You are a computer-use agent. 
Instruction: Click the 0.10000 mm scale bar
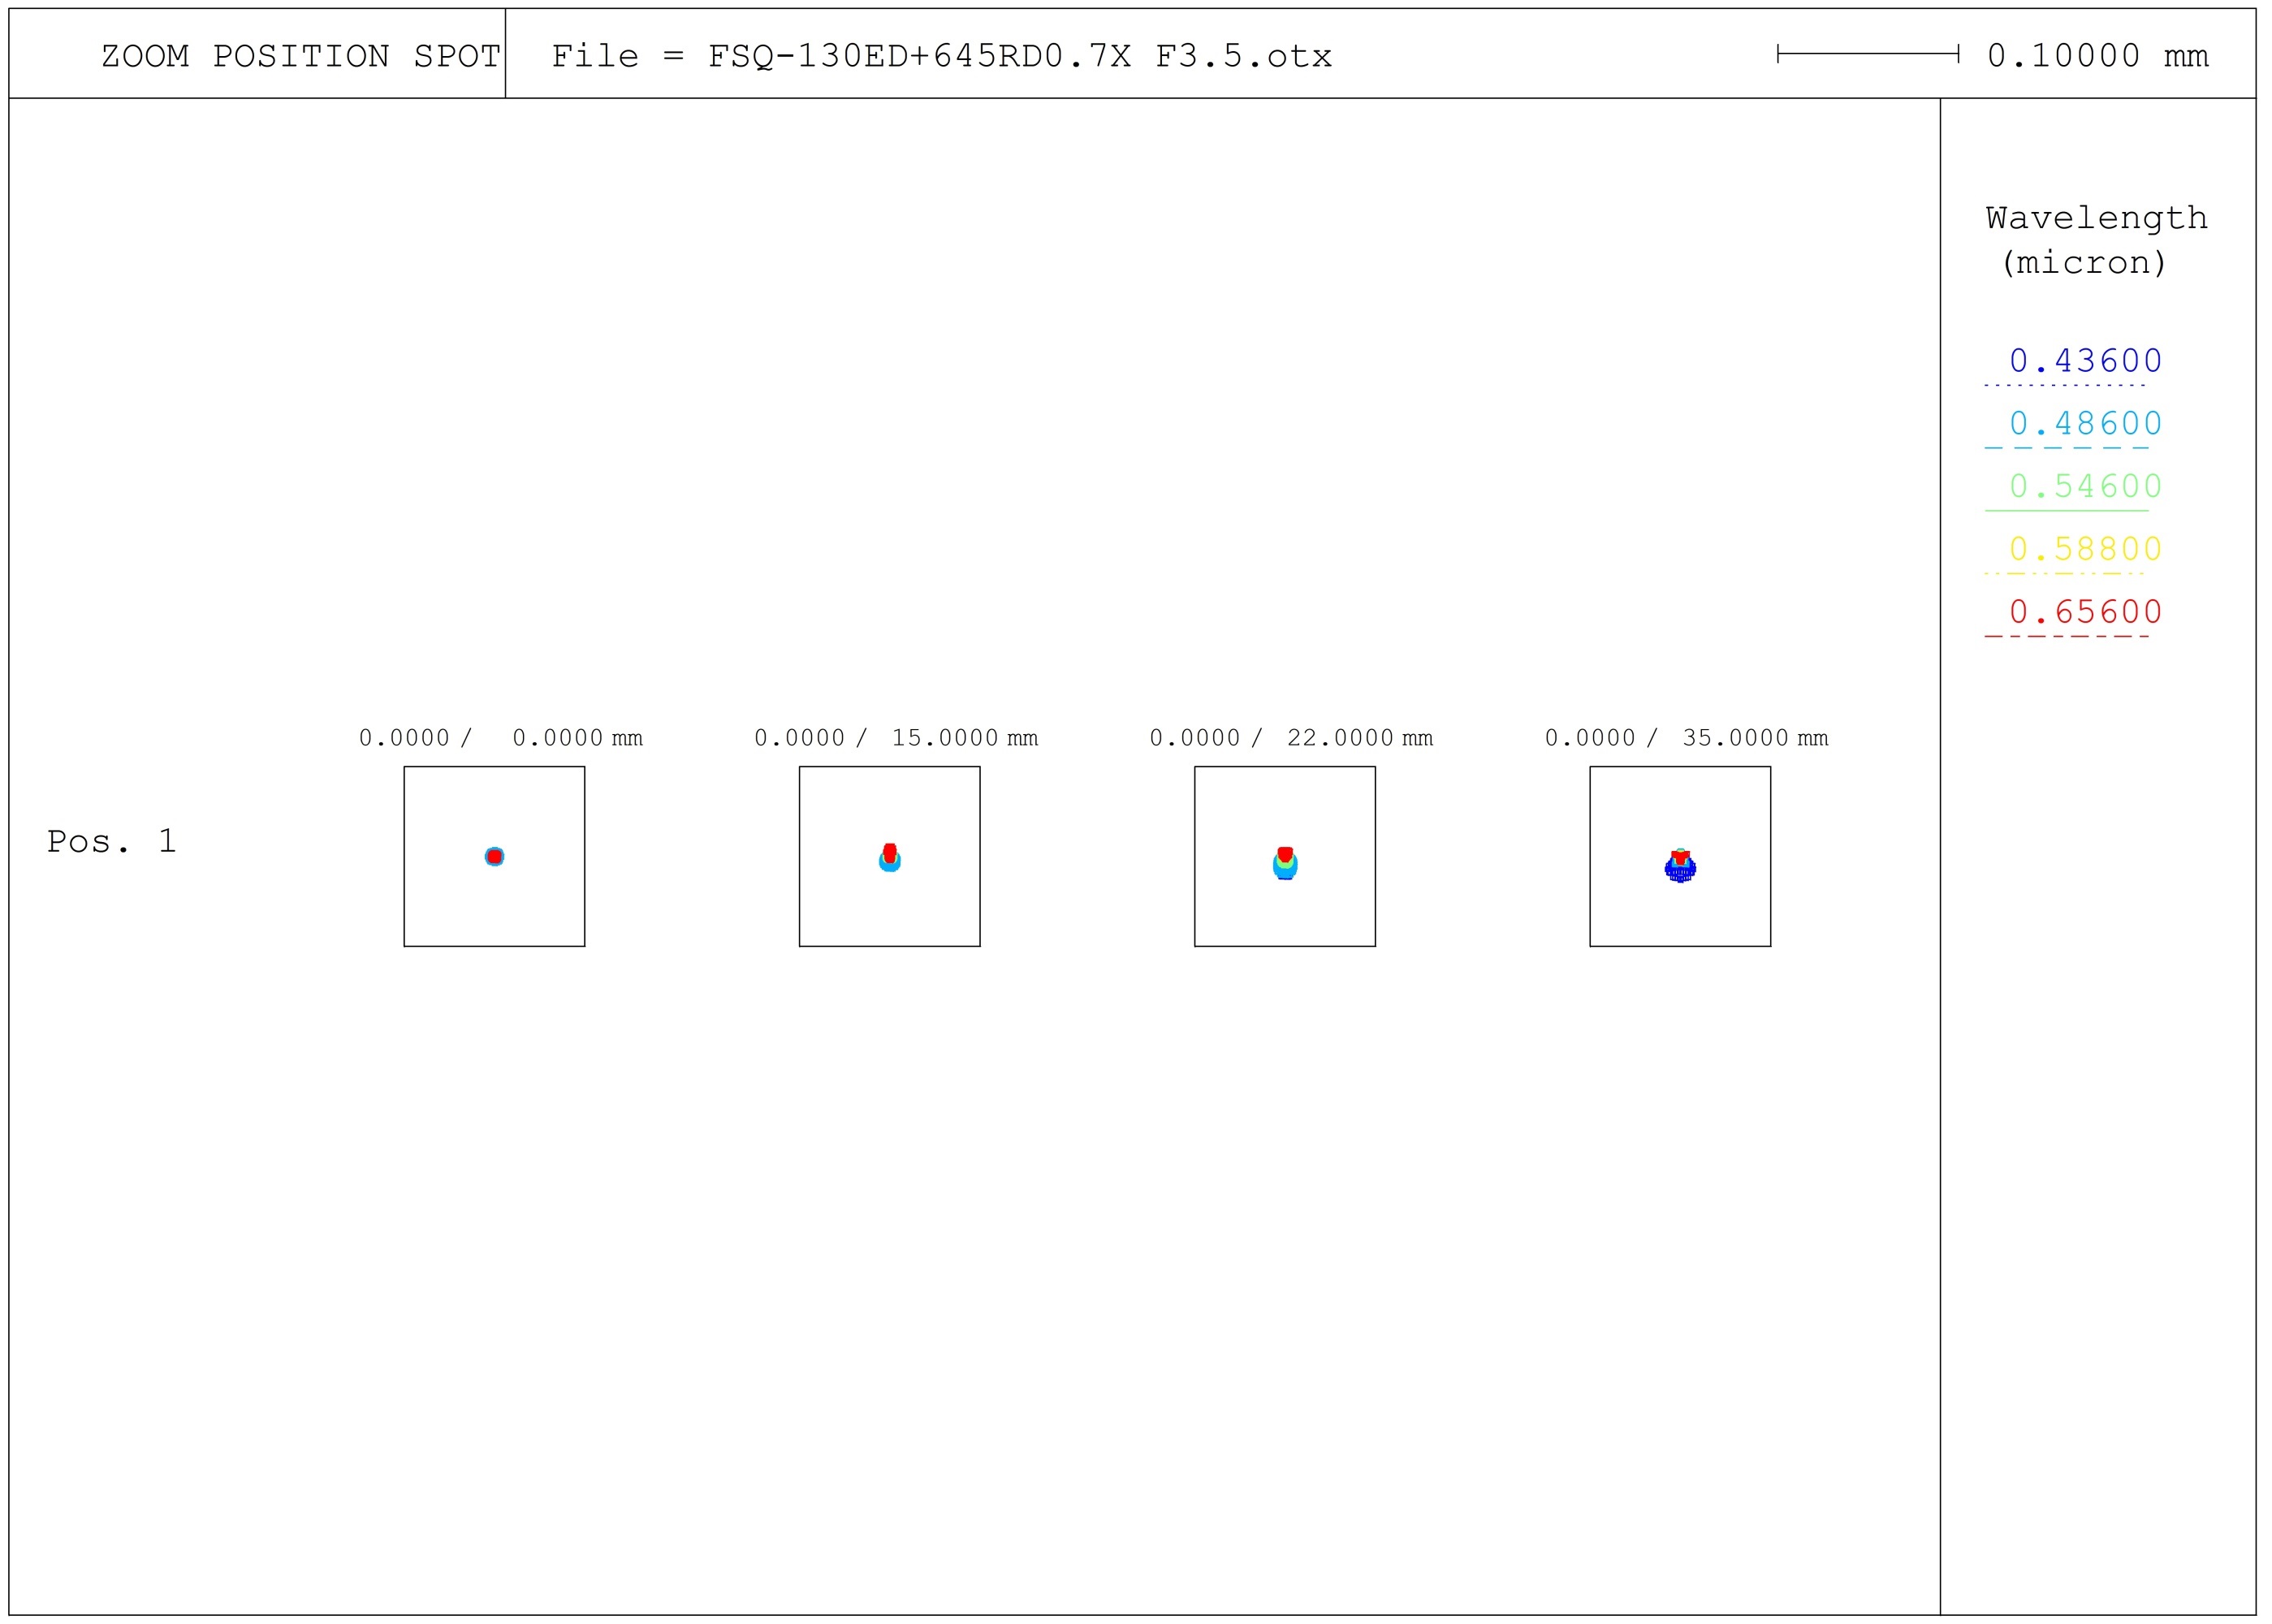coord(1867,54)
